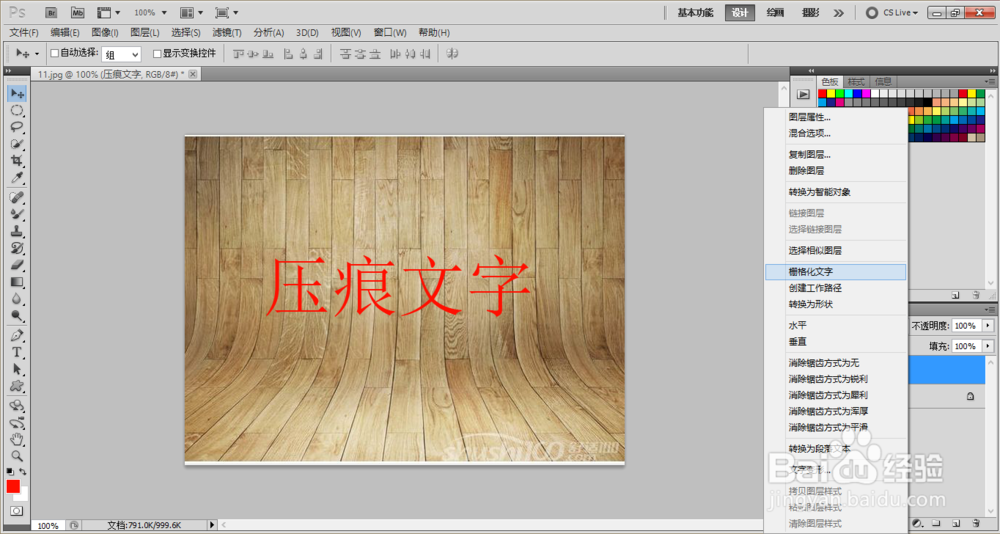Screen dimensions: 1000x534
Task: Select the Lasso tool
Action: pyautogui.click(x=17, y=127)
